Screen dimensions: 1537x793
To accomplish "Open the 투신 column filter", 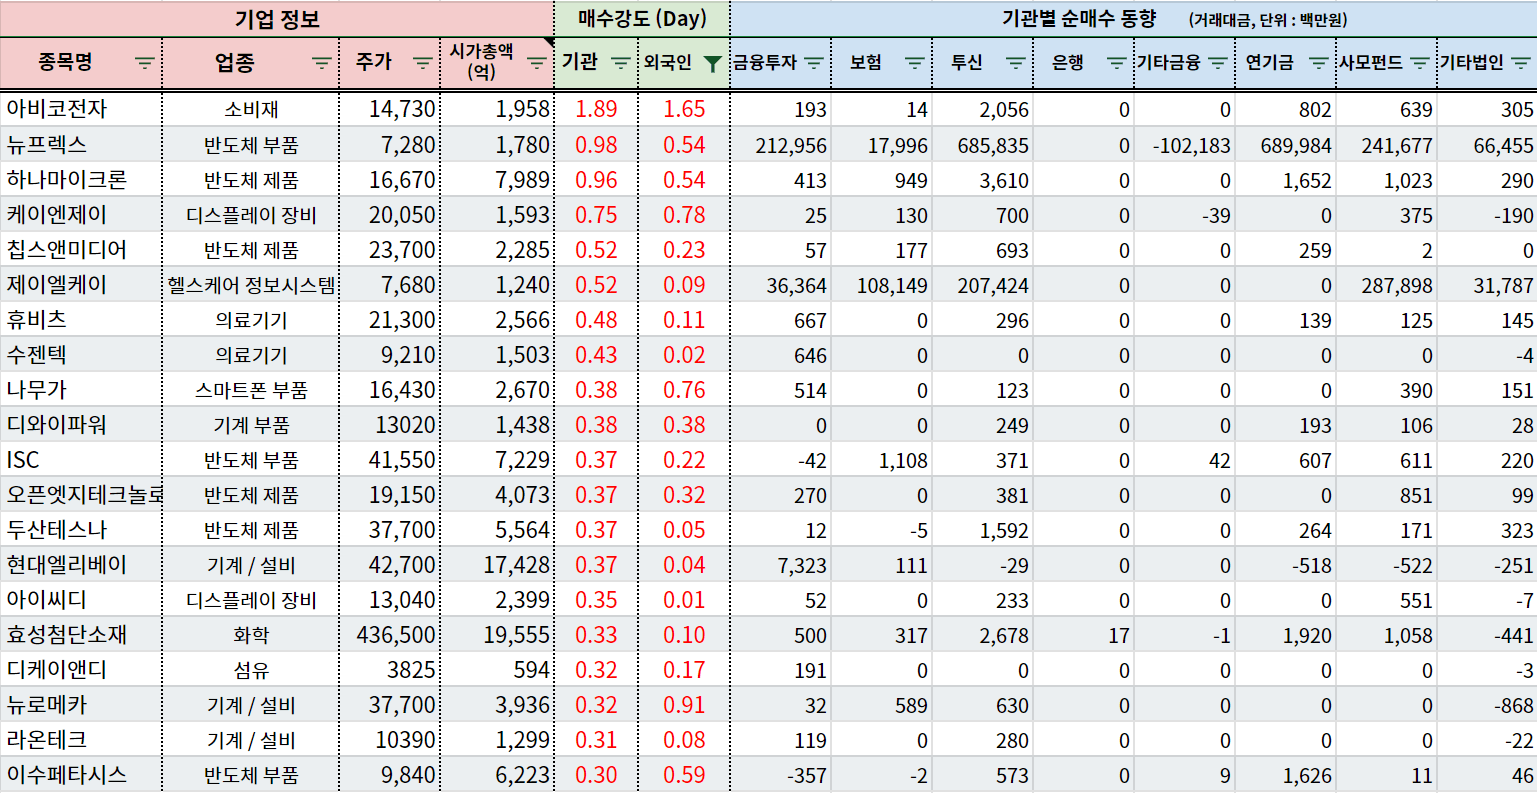I will pos(1016,63).
